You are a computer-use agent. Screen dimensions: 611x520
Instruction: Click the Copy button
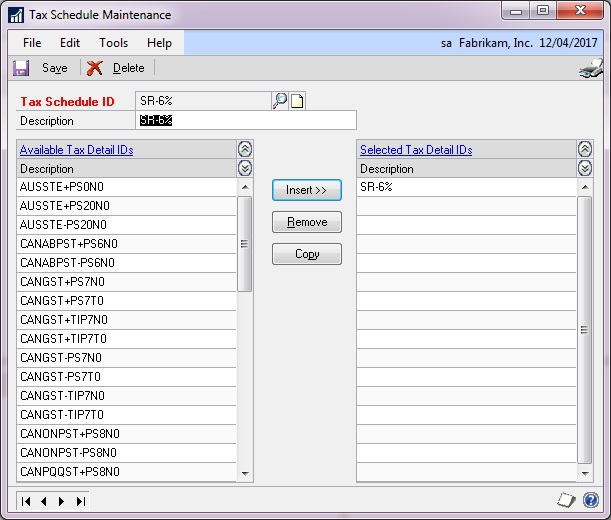pos(307,254)
